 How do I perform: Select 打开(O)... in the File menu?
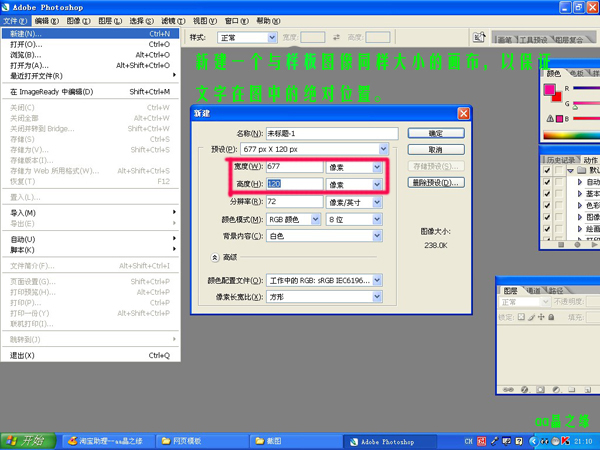(x=90, y=44)
